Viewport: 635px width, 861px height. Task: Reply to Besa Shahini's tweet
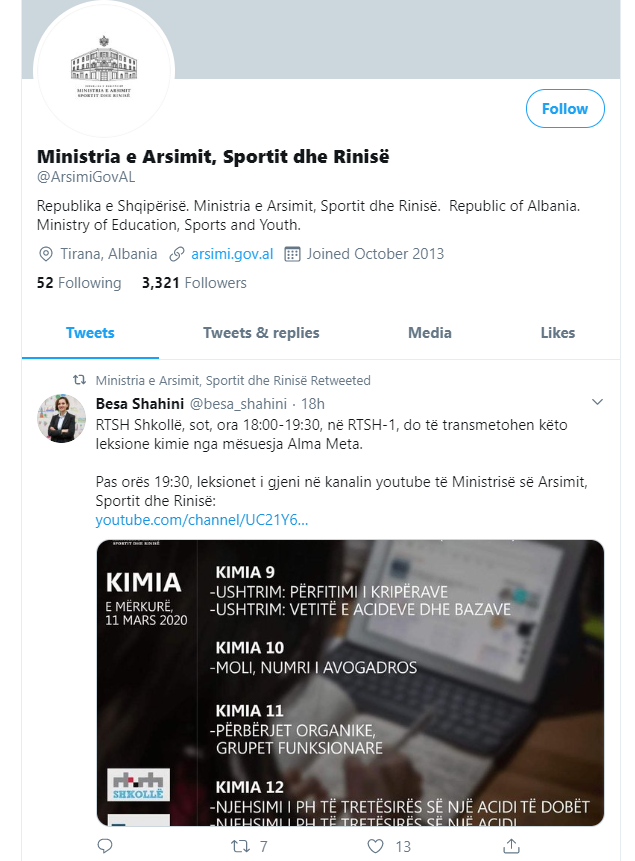tap(104, 846)
